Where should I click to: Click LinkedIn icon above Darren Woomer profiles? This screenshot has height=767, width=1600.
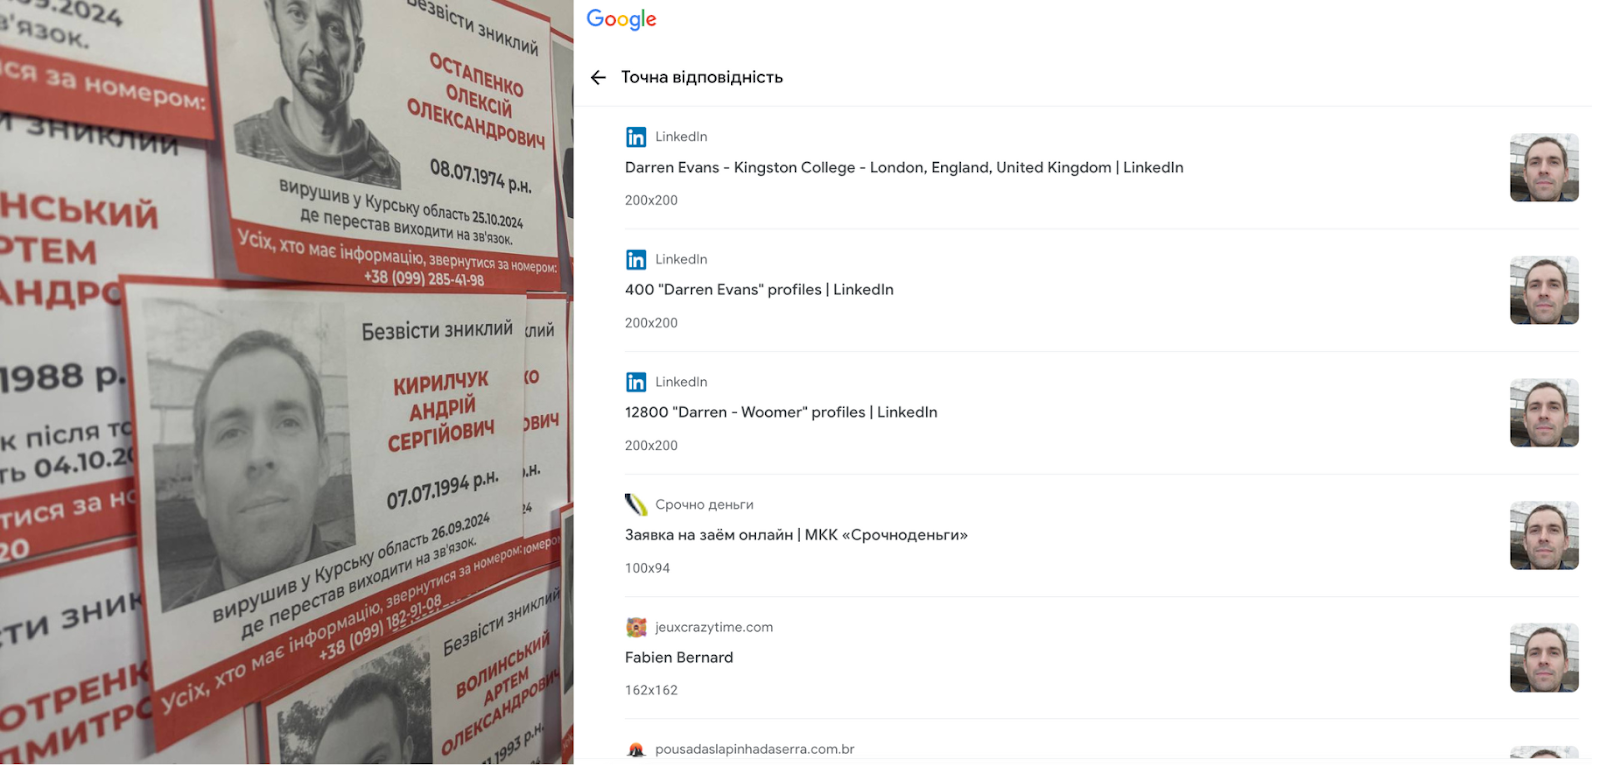(x=636, y=382)
